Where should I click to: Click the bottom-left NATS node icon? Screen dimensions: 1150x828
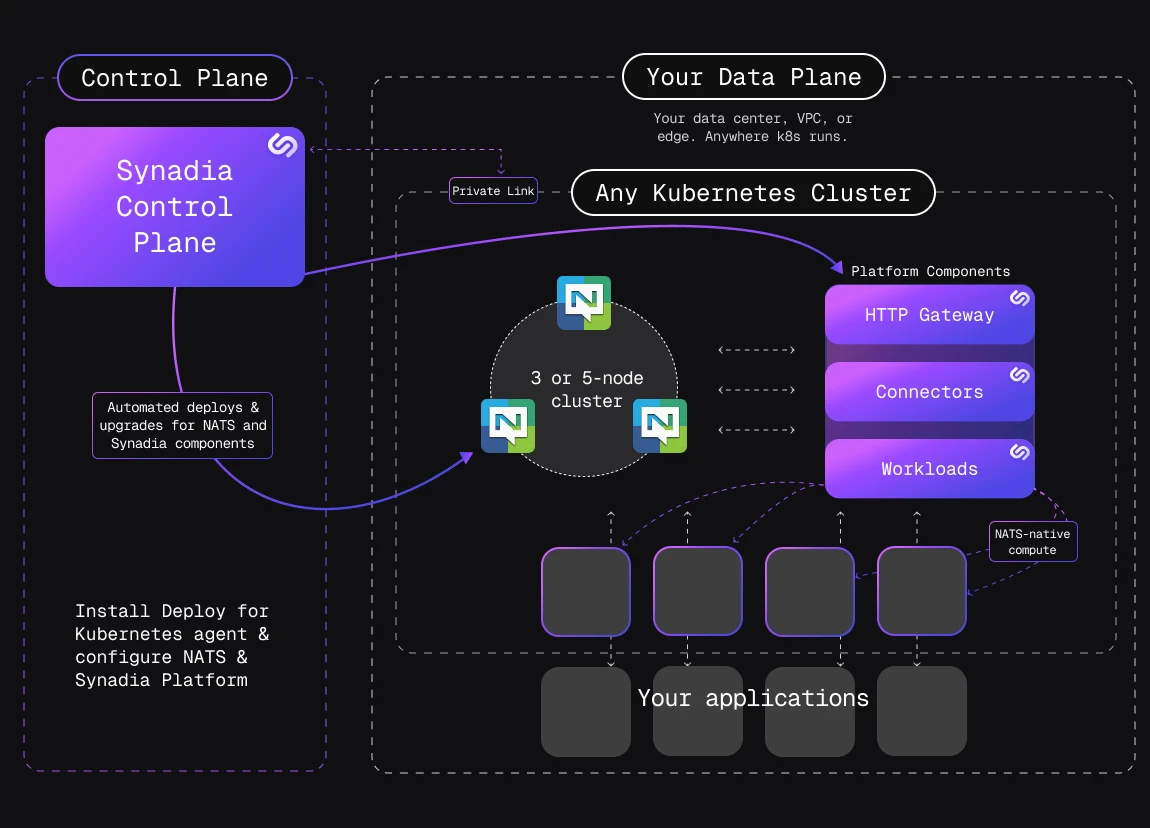(x=508, y=426)
